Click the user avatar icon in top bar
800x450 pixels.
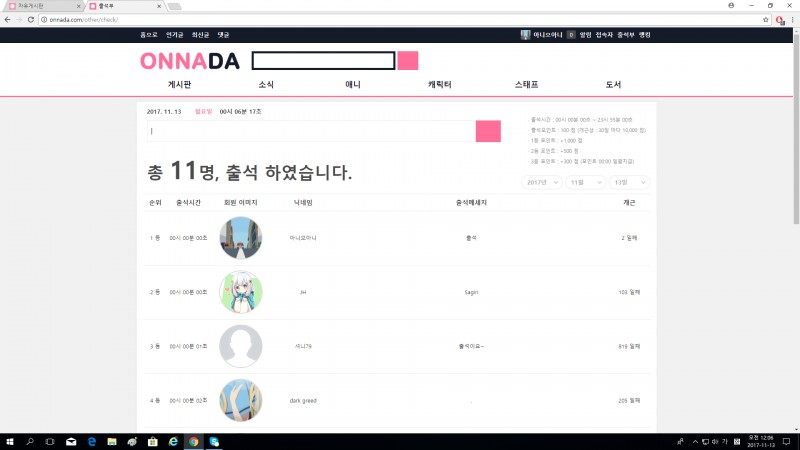[x=525, y=35]
